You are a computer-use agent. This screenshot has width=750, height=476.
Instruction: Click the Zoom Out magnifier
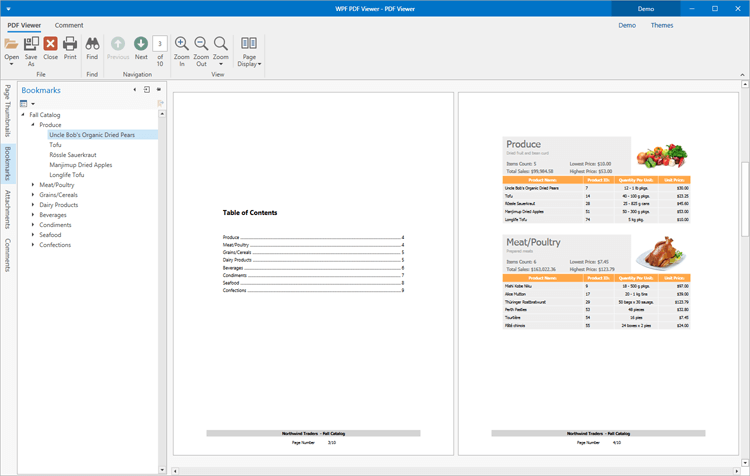point(201,45)
